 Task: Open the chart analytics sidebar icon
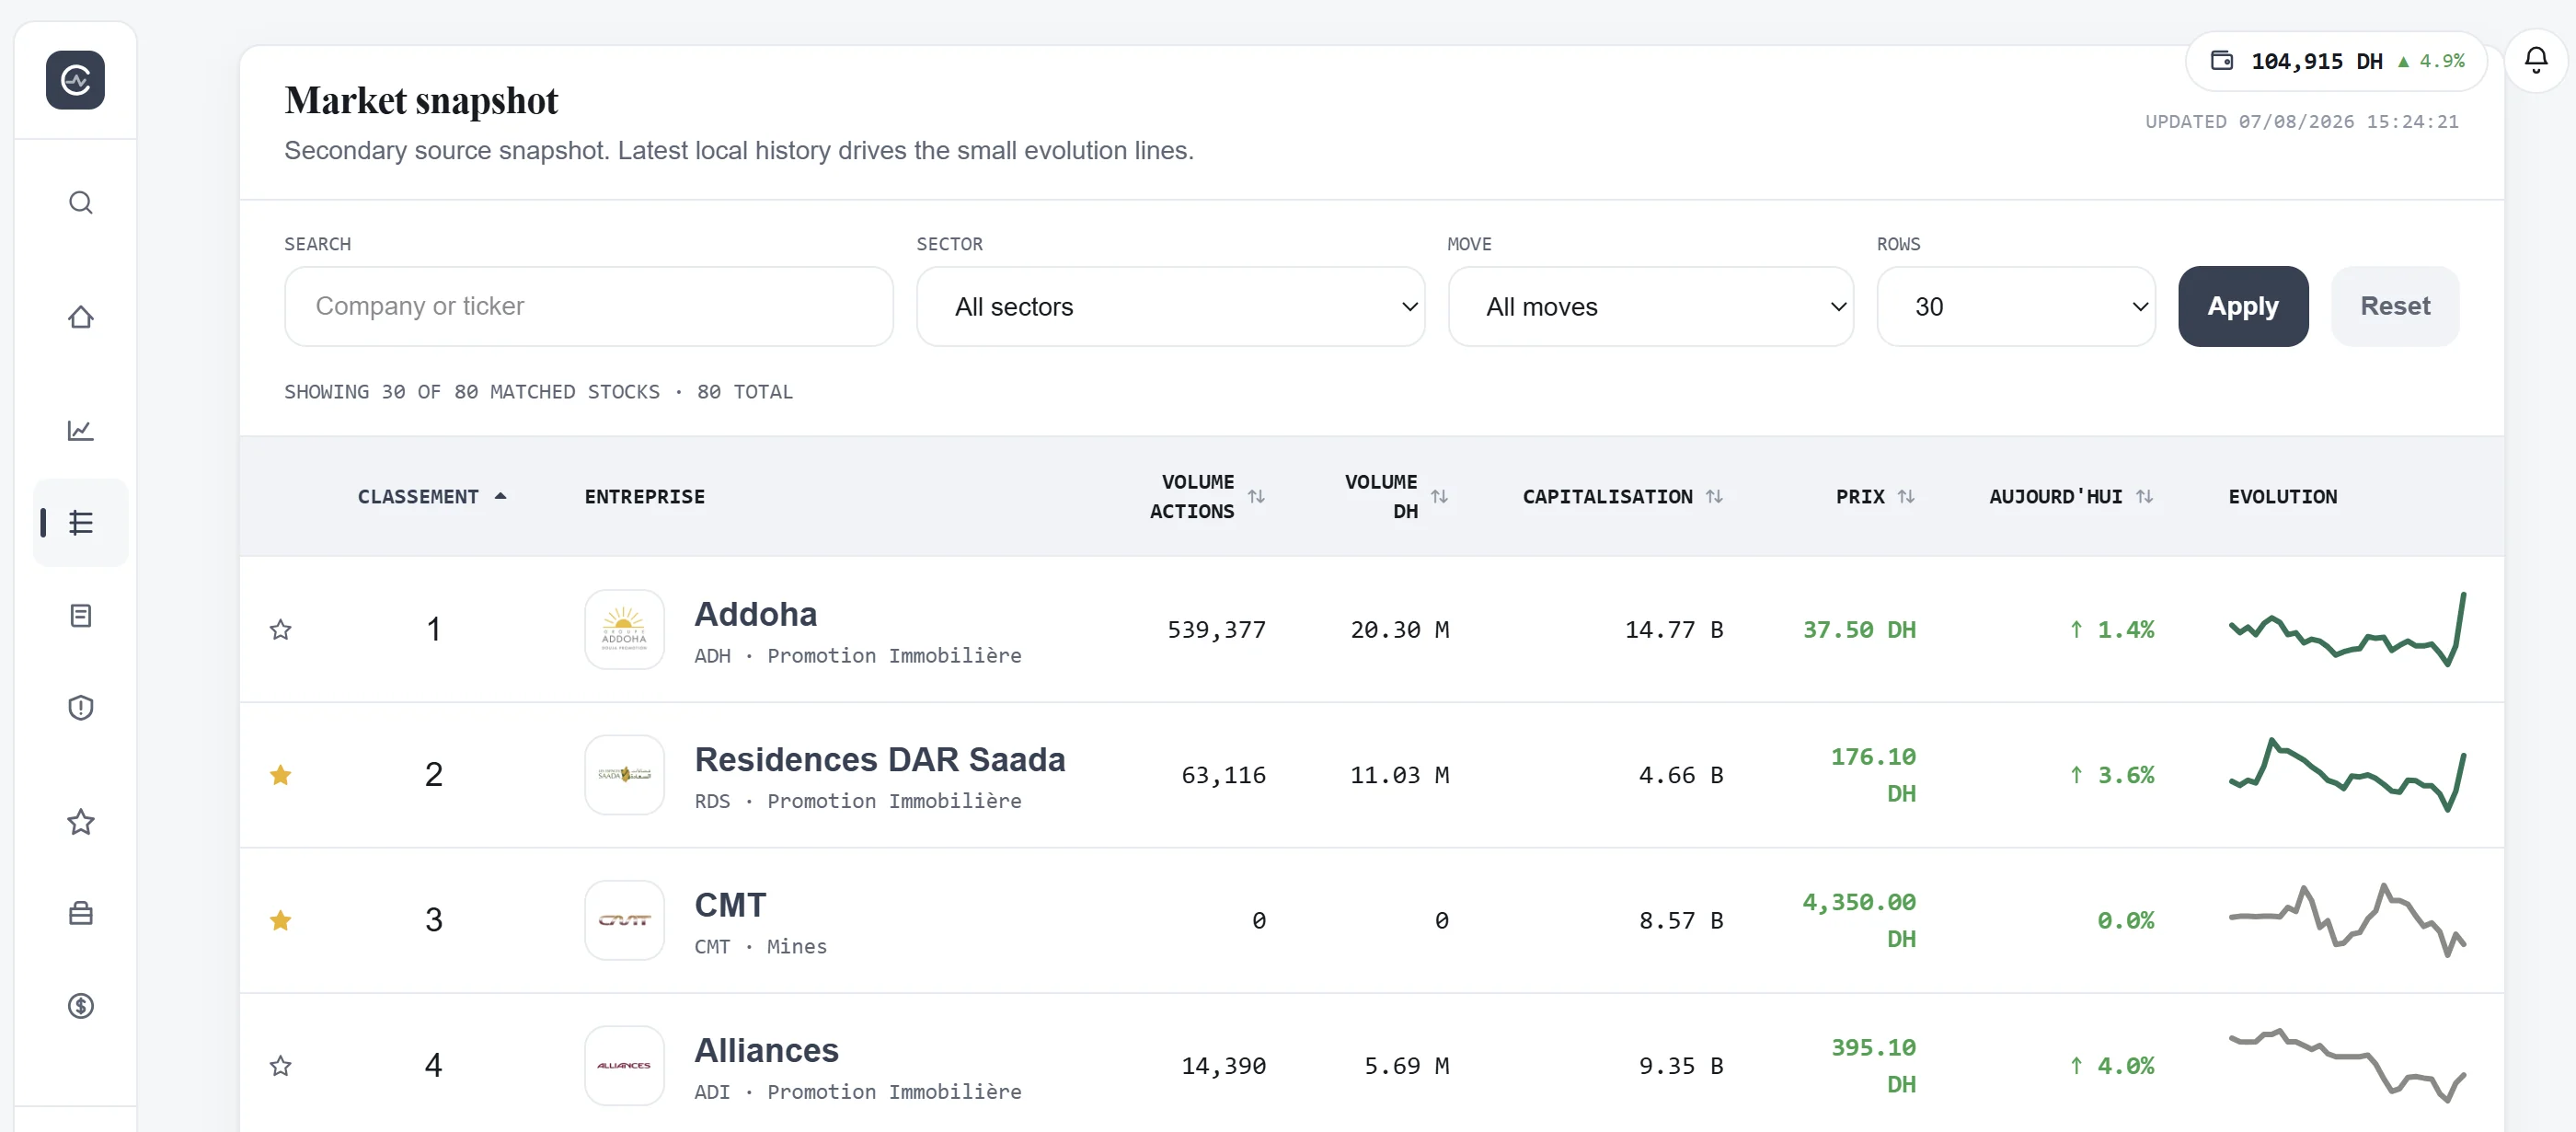pos(81,430)
